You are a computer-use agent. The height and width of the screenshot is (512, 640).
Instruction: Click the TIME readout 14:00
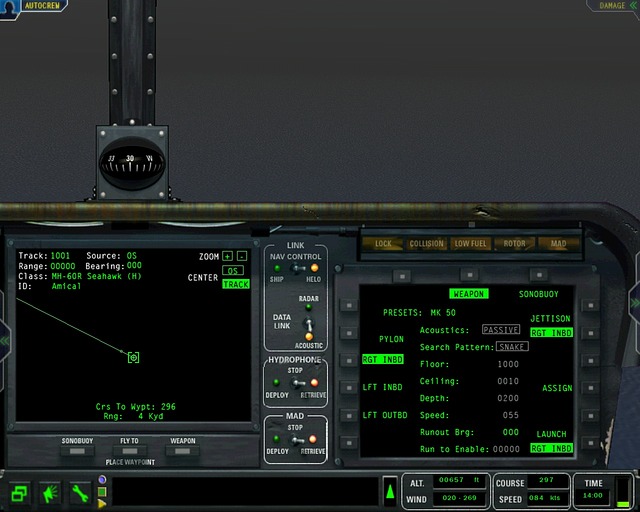click(x=593, y=496)
